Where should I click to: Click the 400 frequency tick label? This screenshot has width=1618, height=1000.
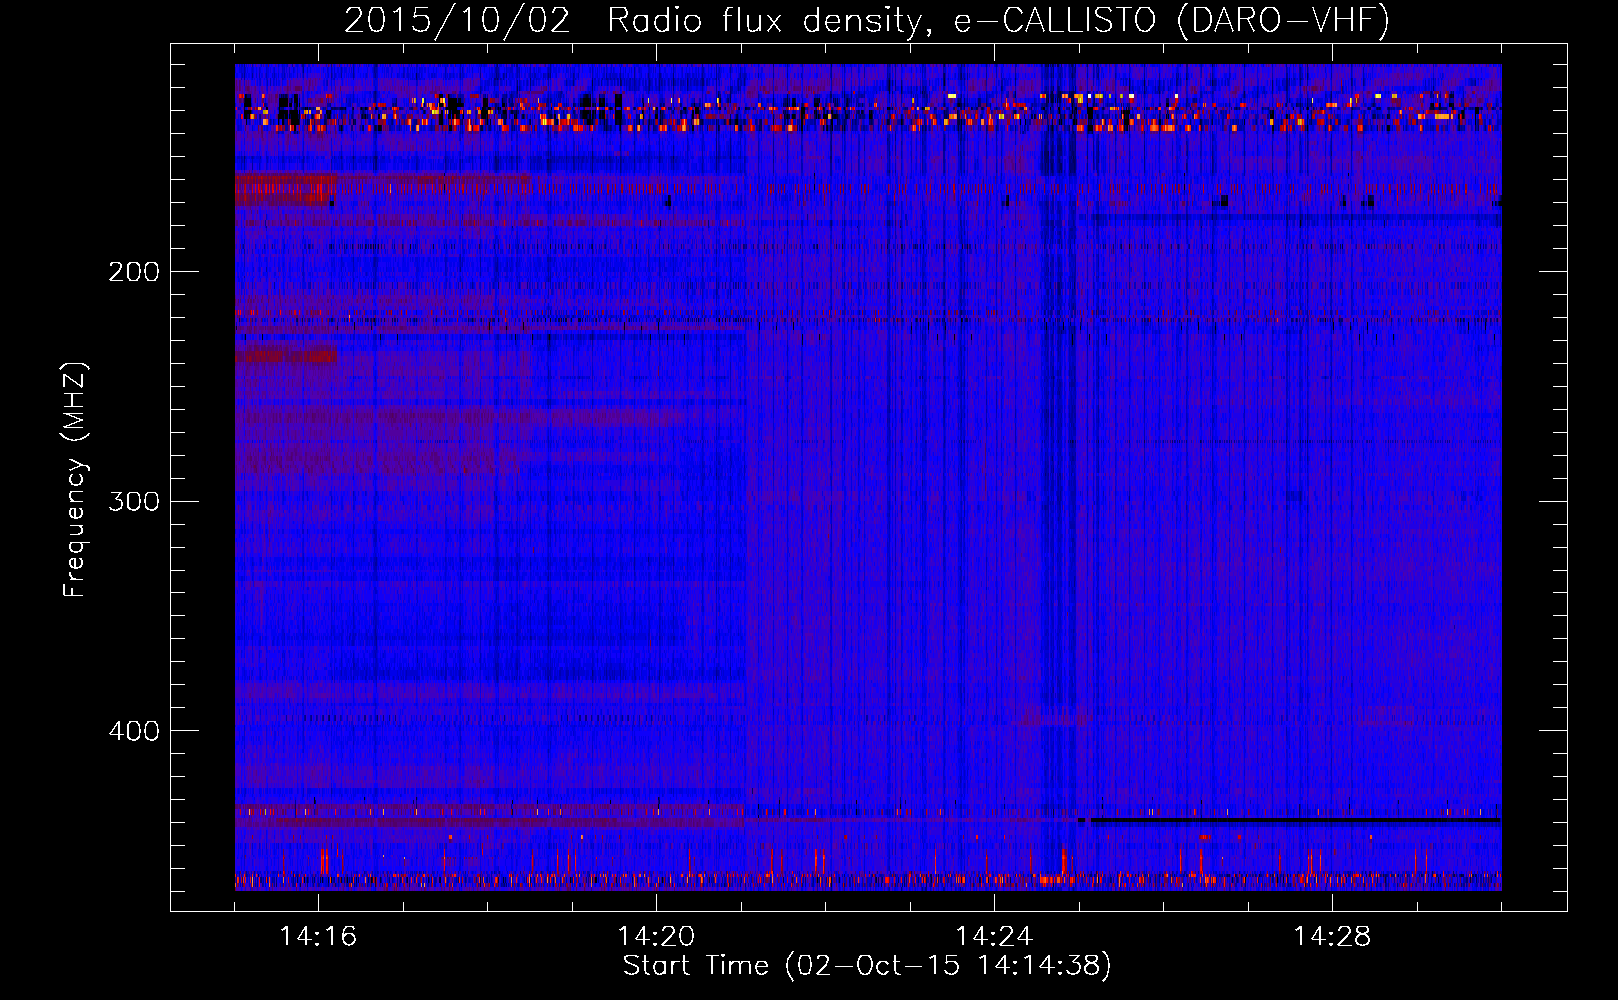tap(134, 731)
